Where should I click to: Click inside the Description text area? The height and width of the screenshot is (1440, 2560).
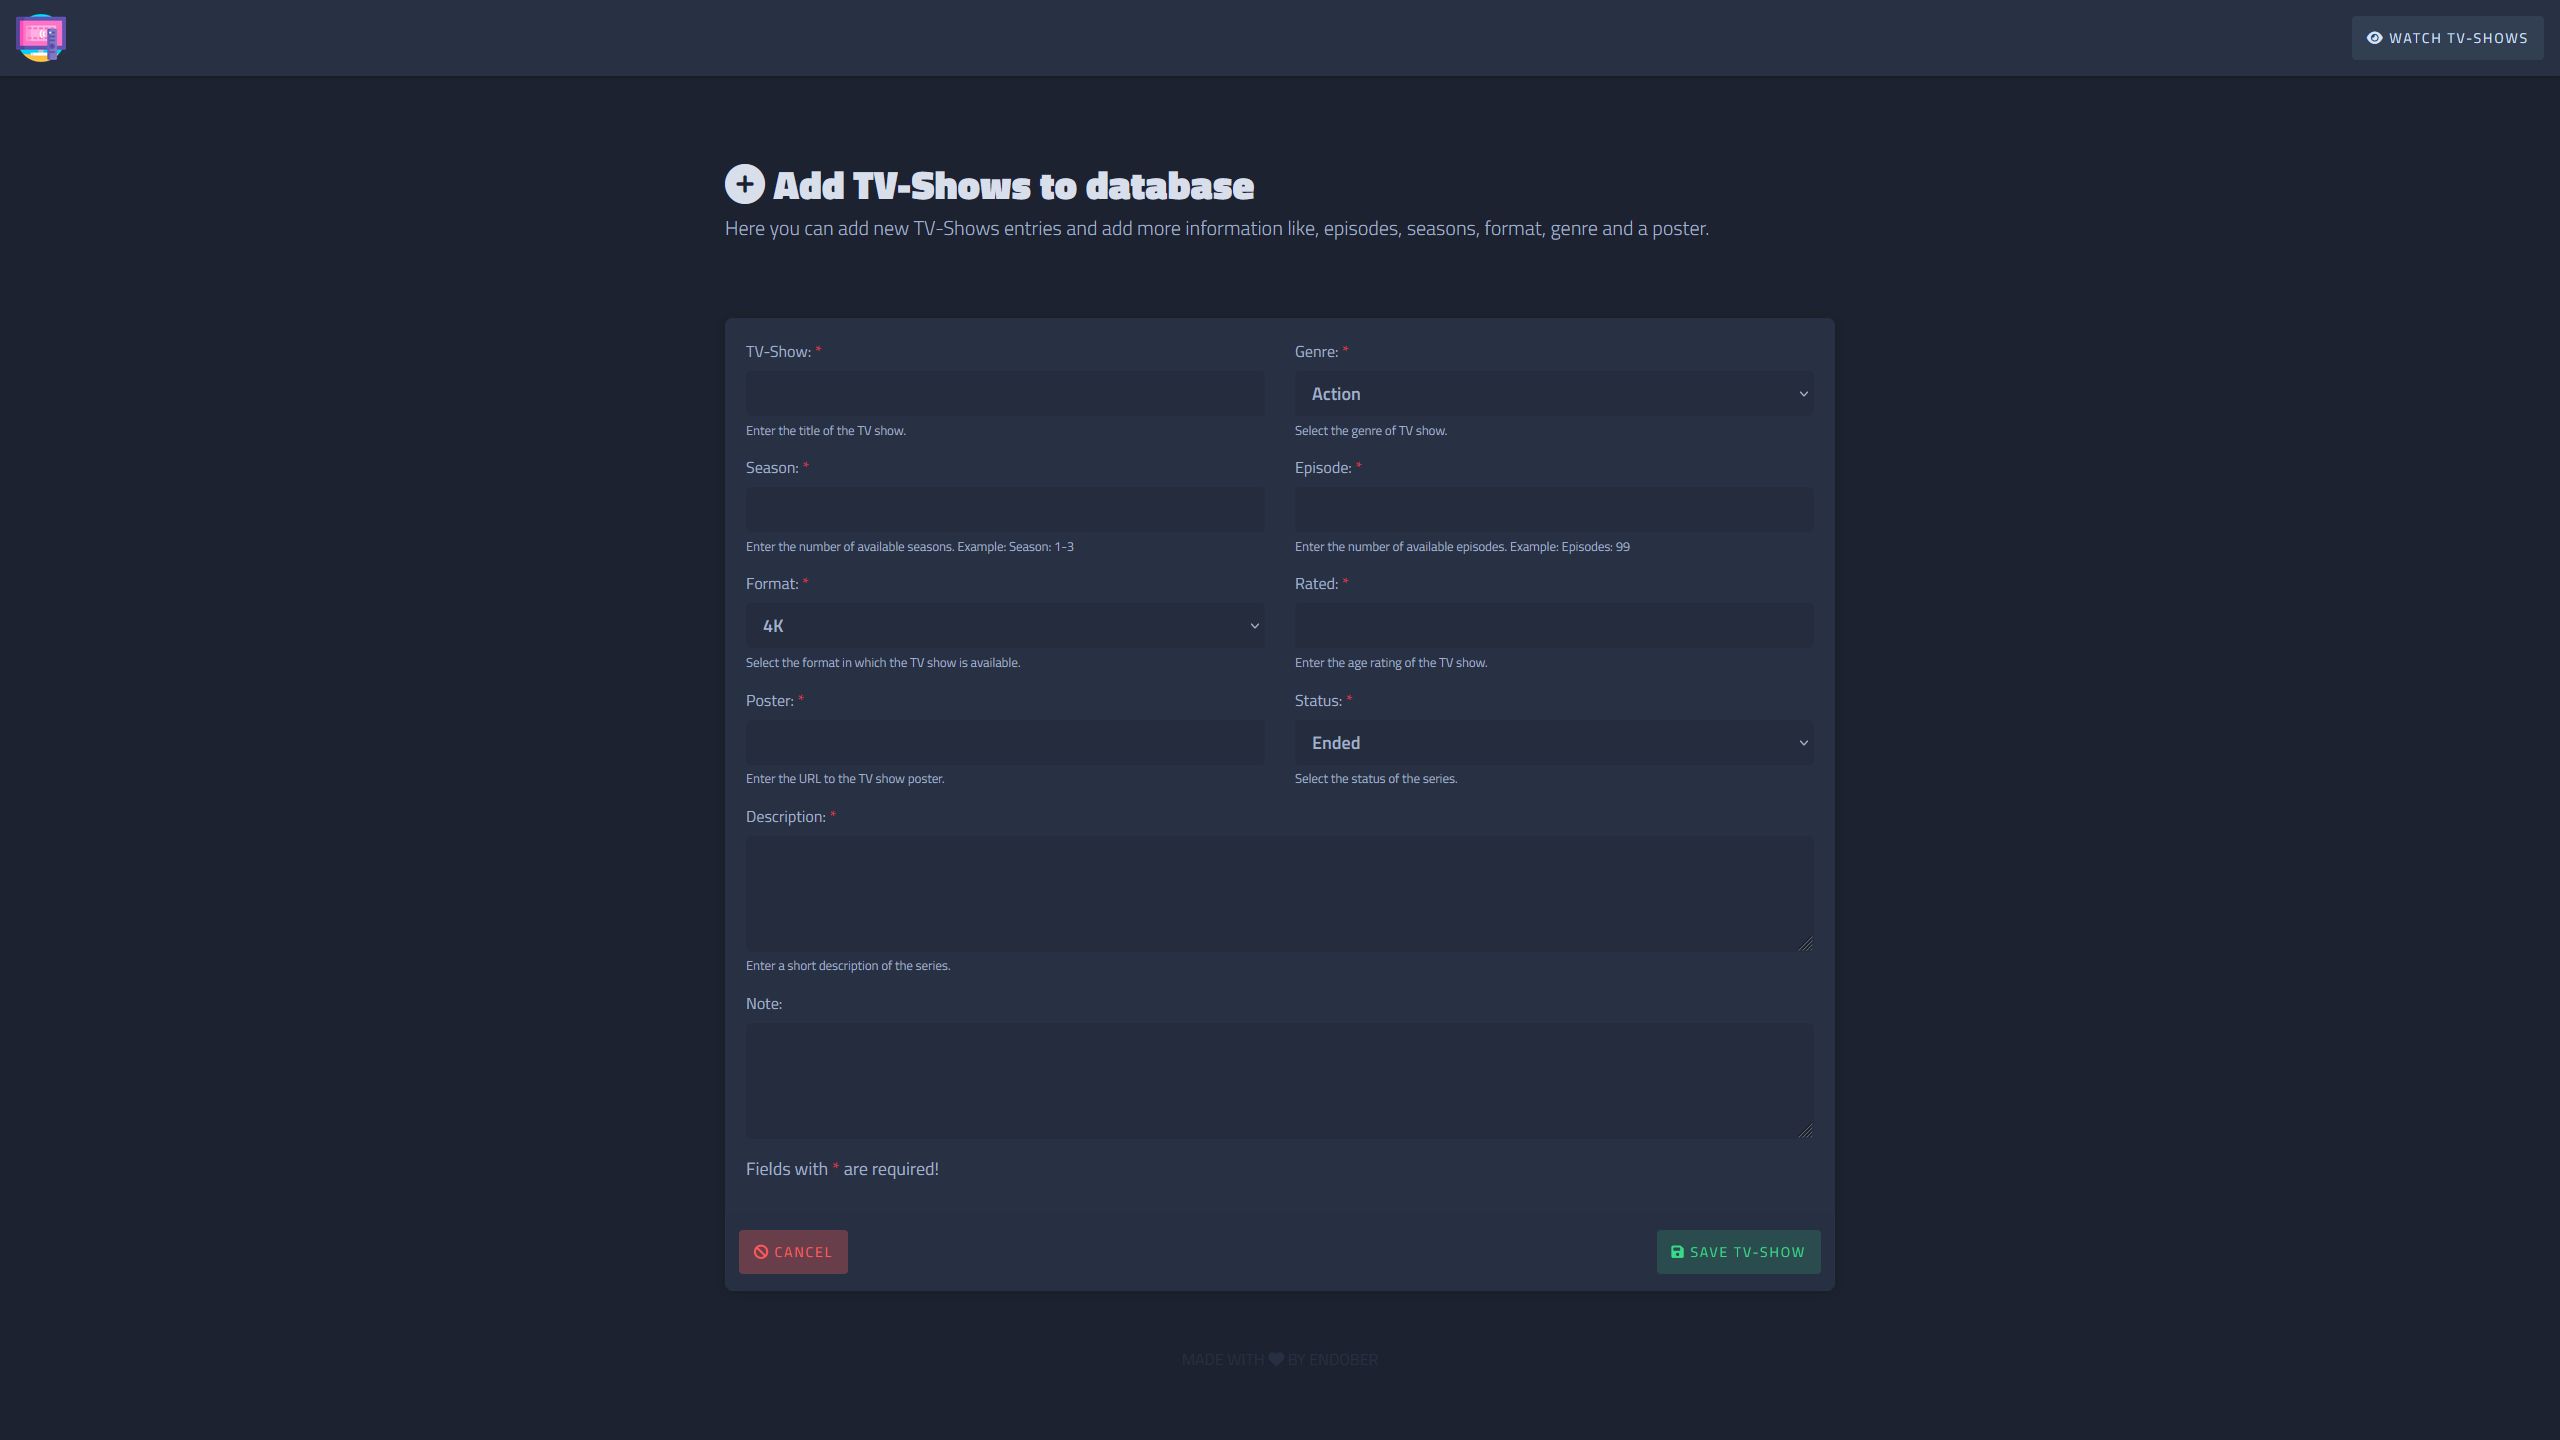click(x=1278, y=893)
